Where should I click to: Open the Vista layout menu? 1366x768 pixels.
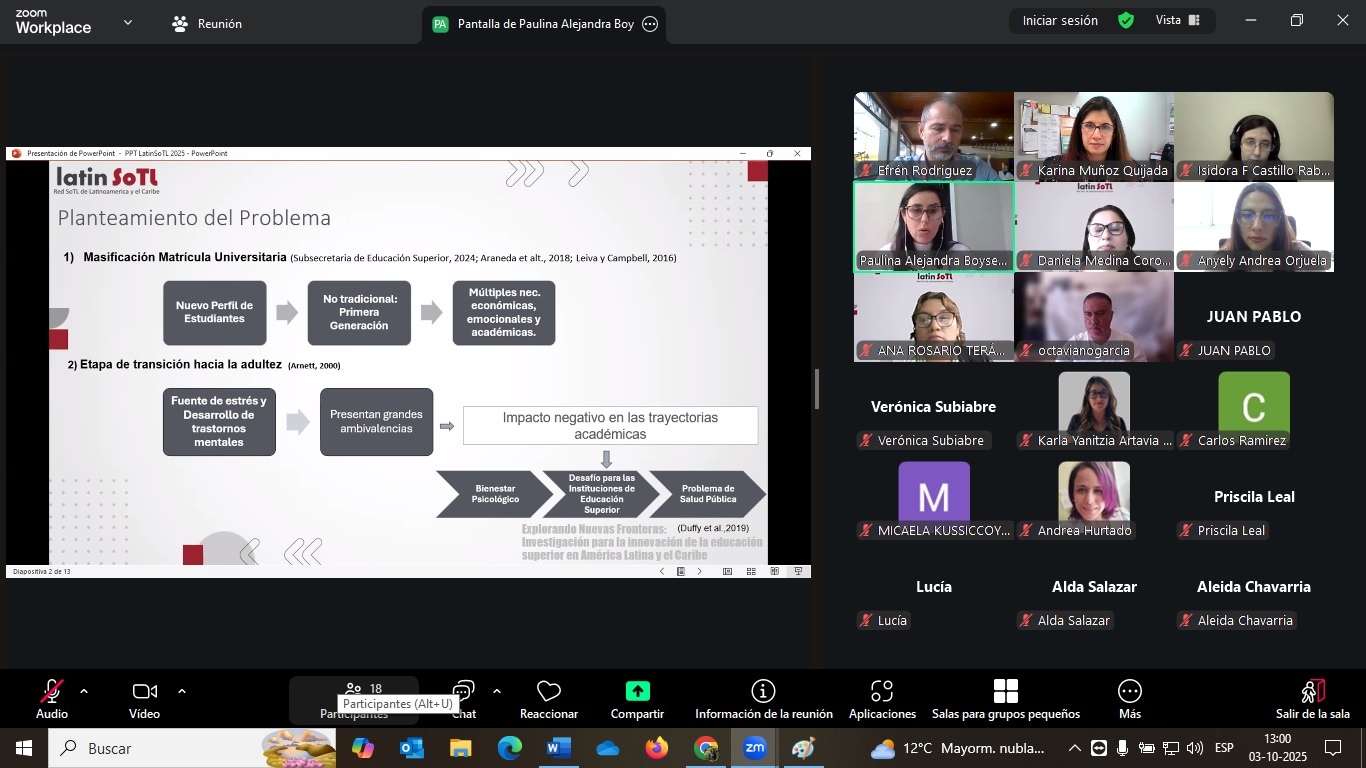point(1177,21)
